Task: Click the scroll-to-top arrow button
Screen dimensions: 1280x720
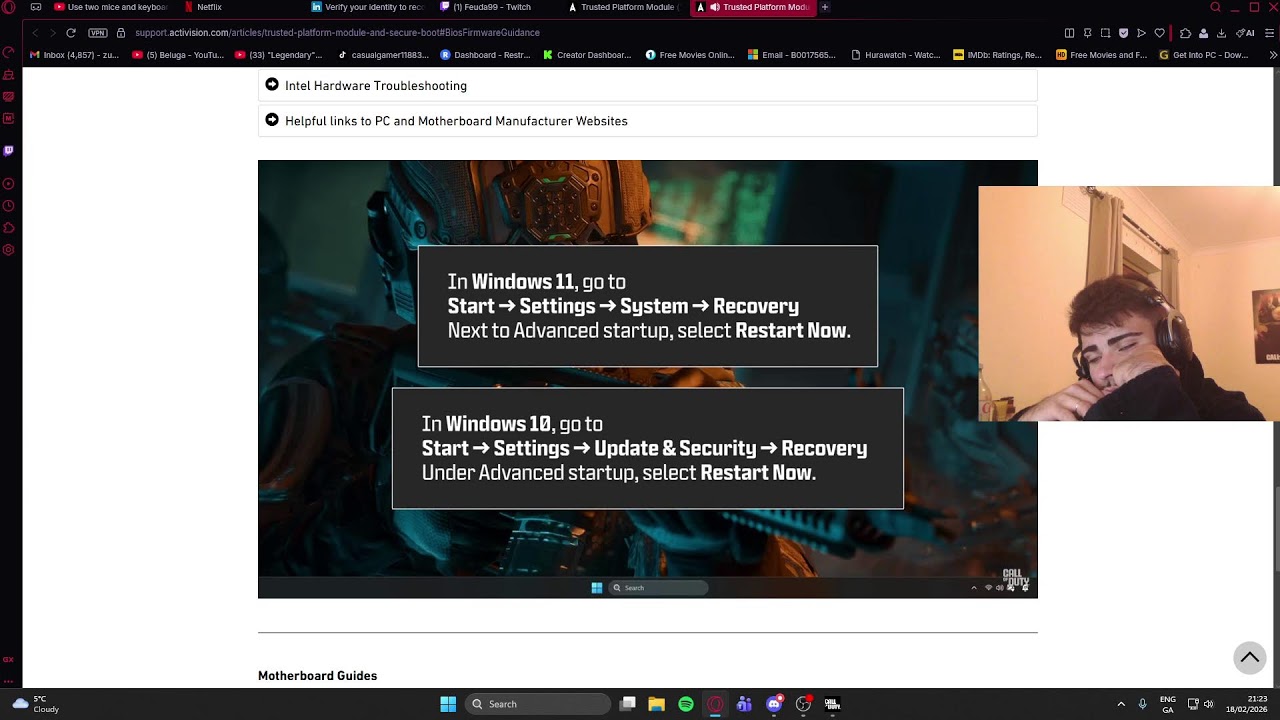Action: coord(1249,657)
